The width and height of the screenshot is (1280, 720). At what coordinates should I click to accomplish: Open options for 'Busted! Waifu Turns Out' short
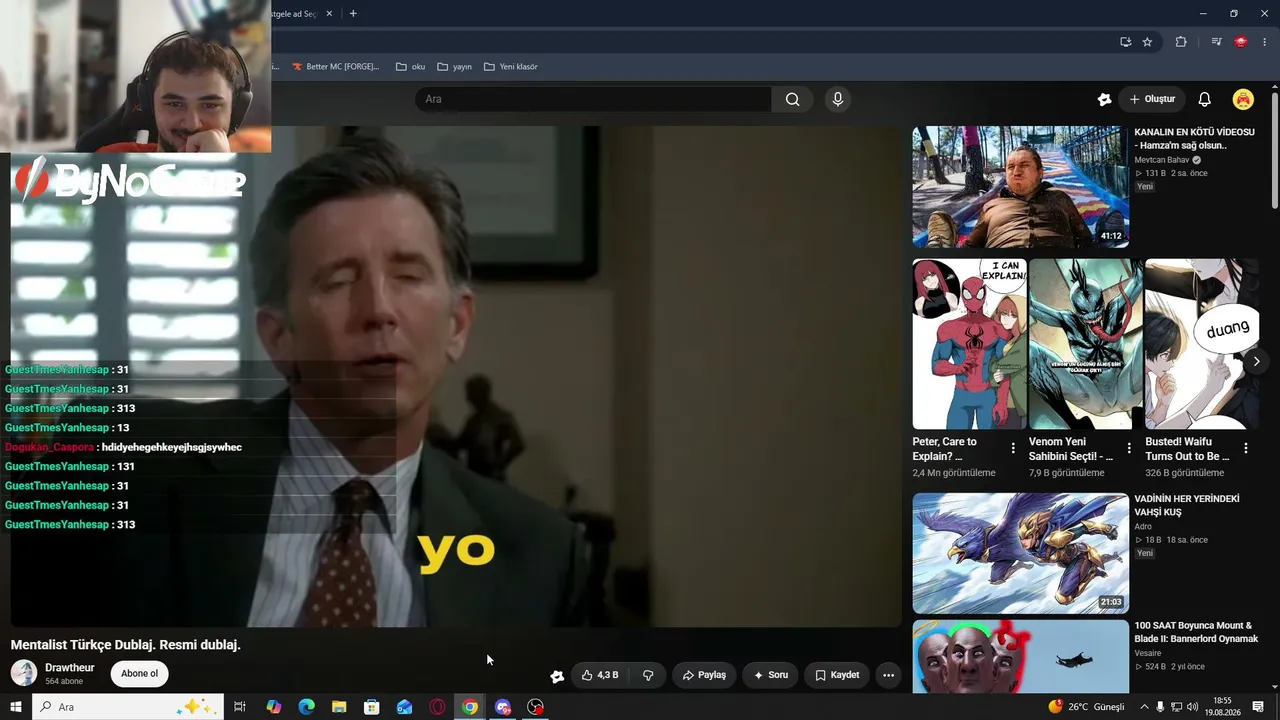pyautogui.click(x=1246, y=448)
